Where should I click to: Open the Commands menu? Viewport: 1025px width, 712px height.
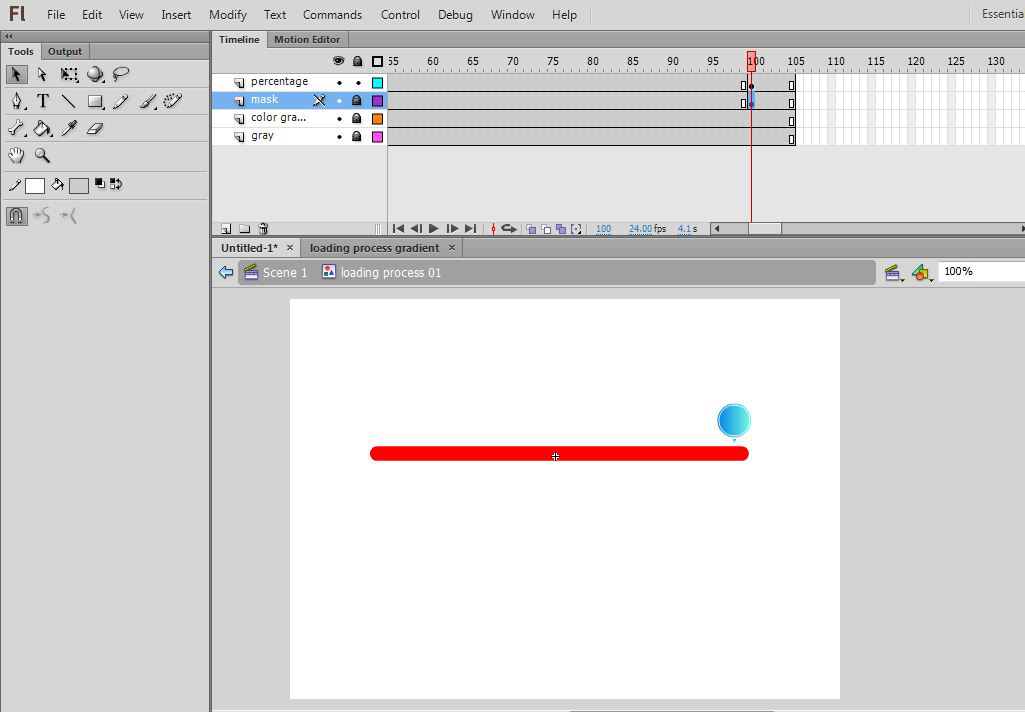click(x=332, y=14)
